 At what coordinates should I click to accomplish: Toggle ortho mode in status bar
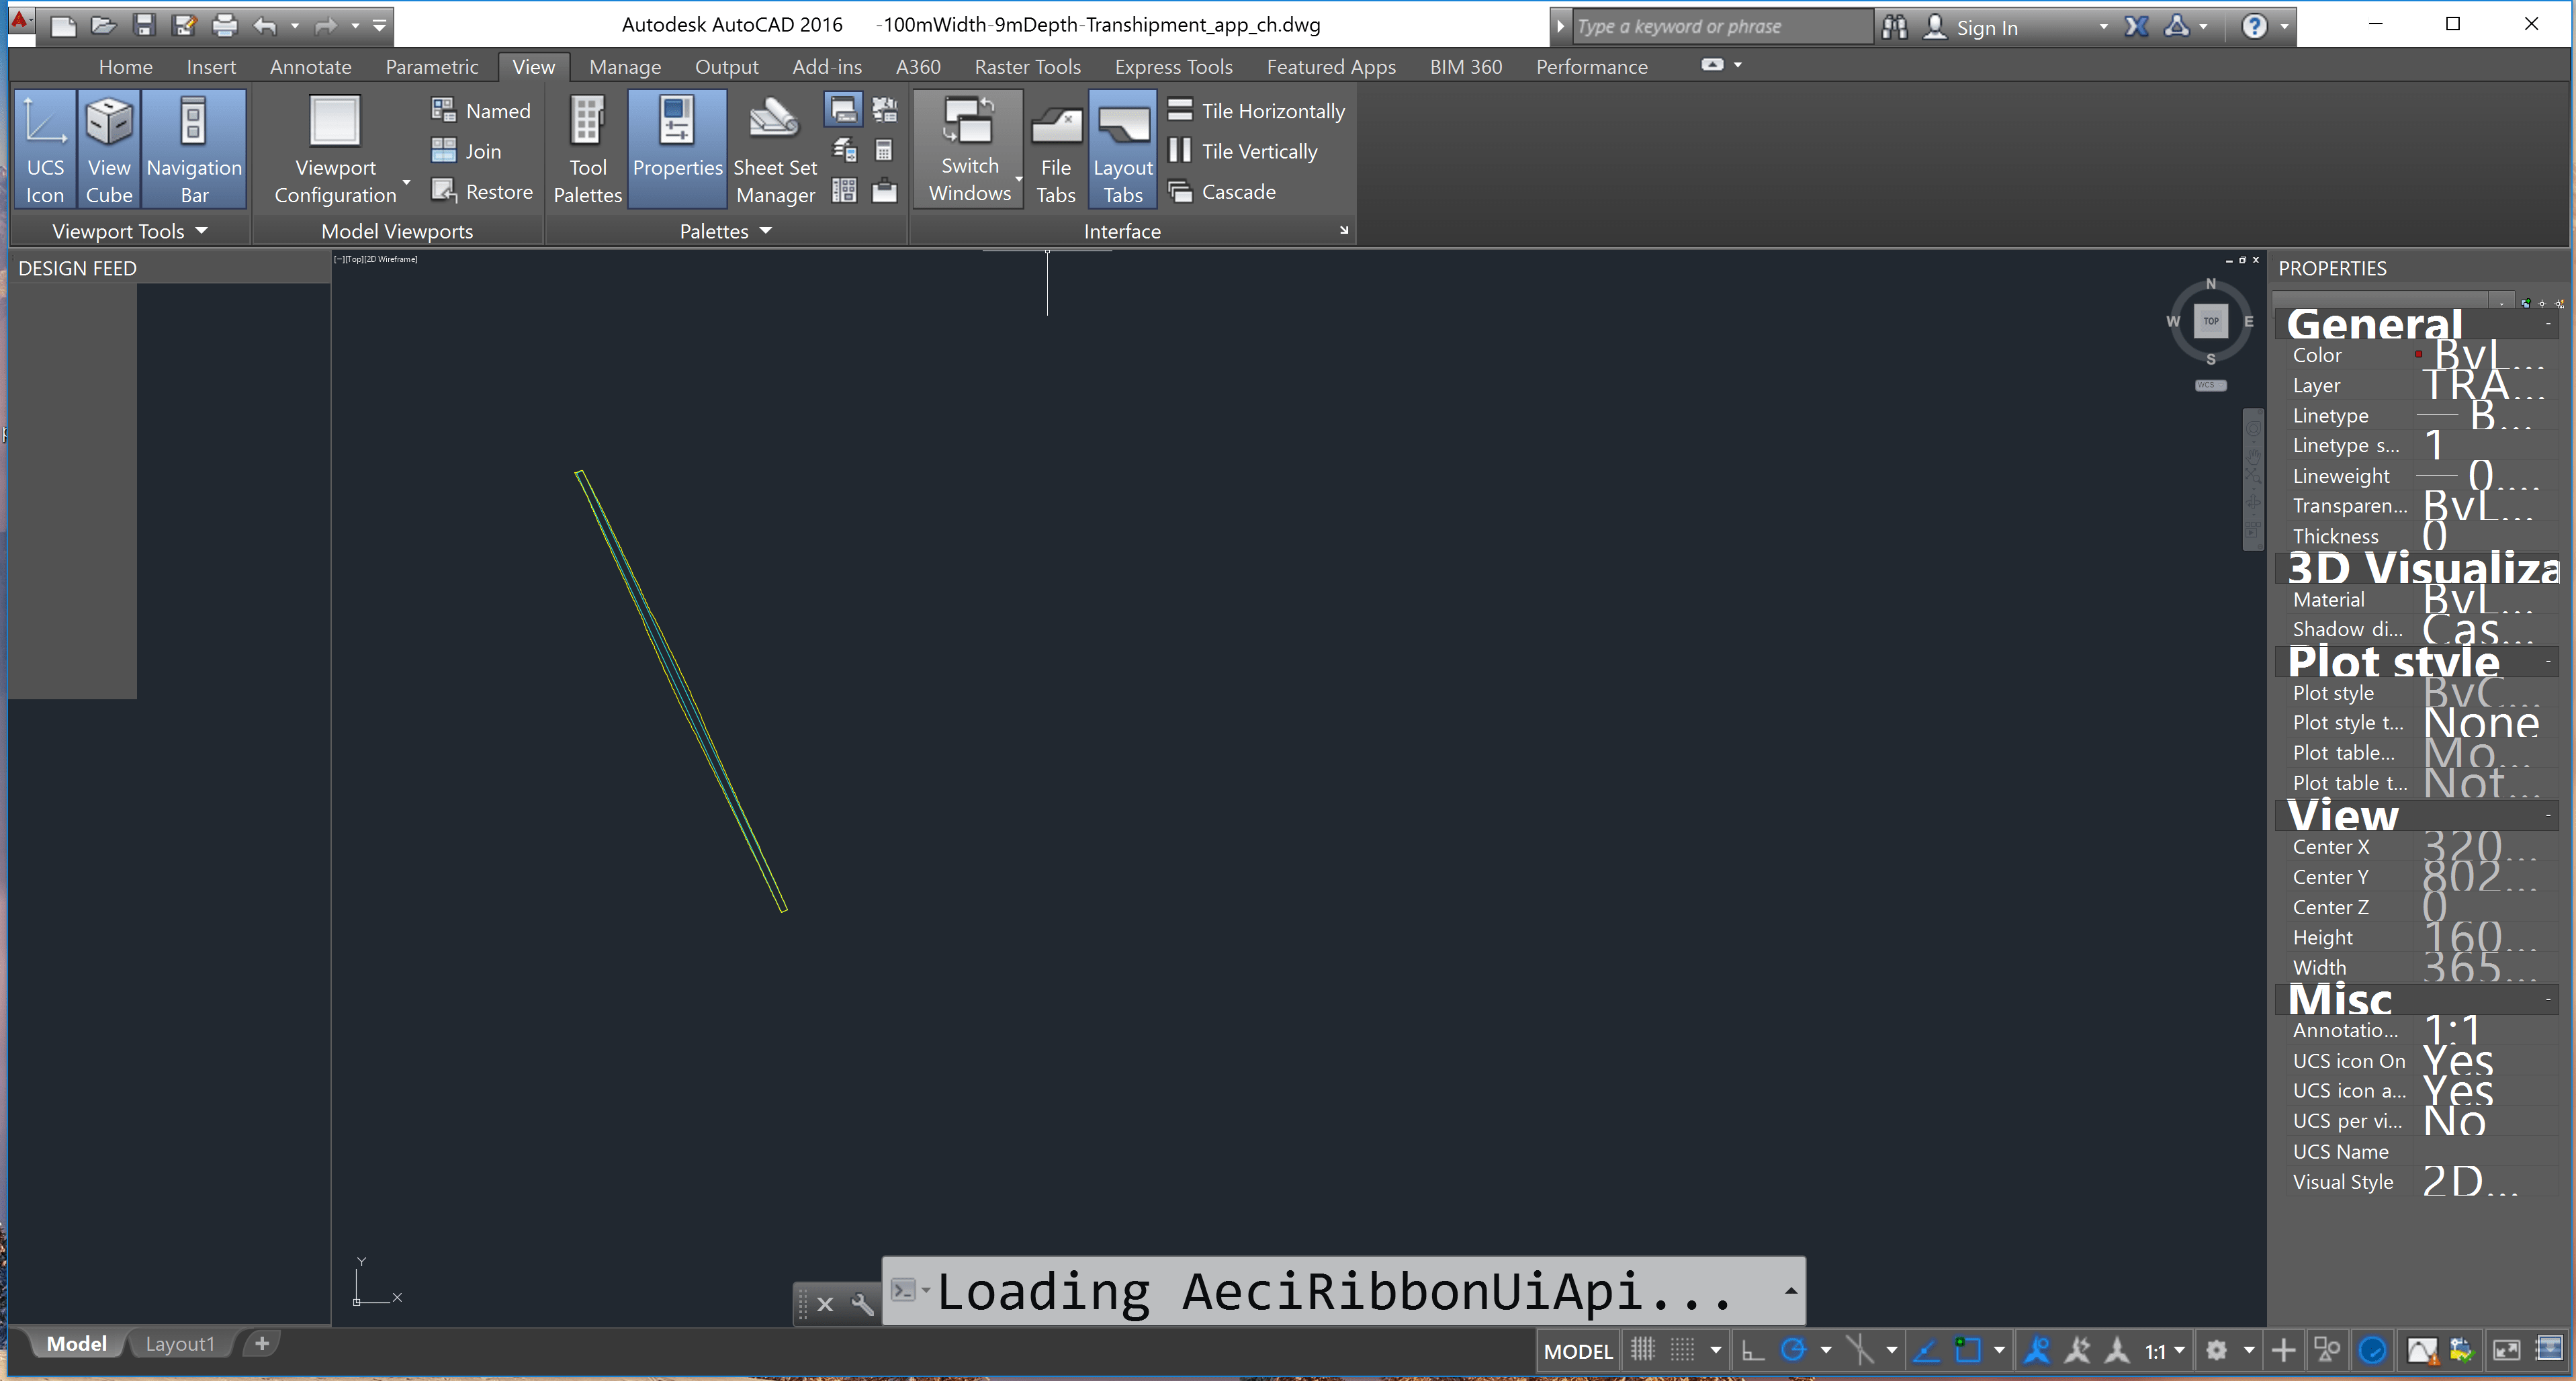pyautogui.click(x=1752, y=1351)
